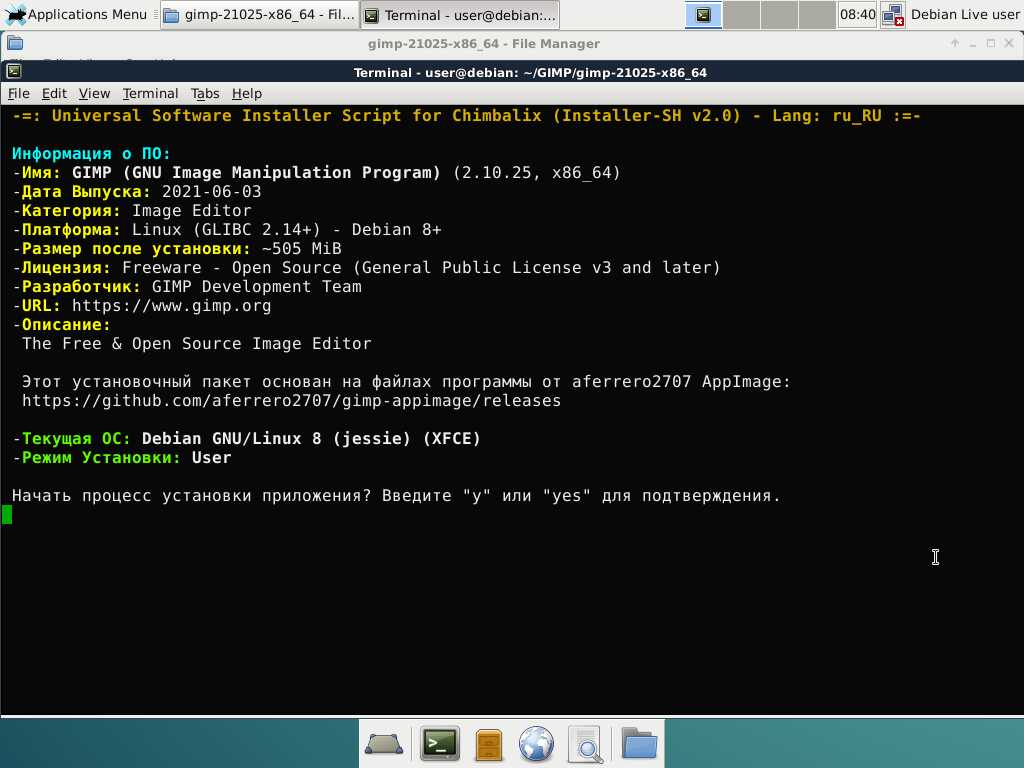
Task: Click the '~505 MiB' size value
Action: 302,248
